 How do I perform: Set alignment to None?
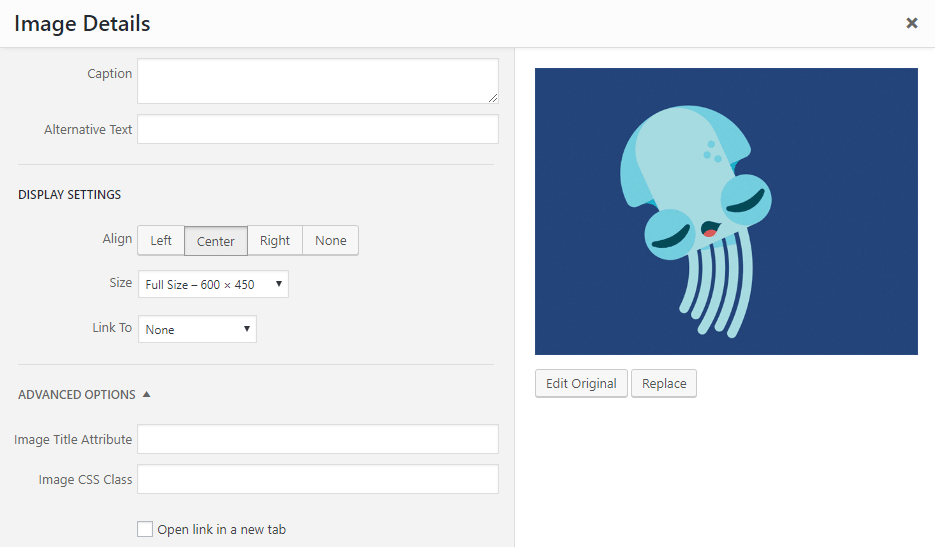pyautogui.click(x=331, y=241)
